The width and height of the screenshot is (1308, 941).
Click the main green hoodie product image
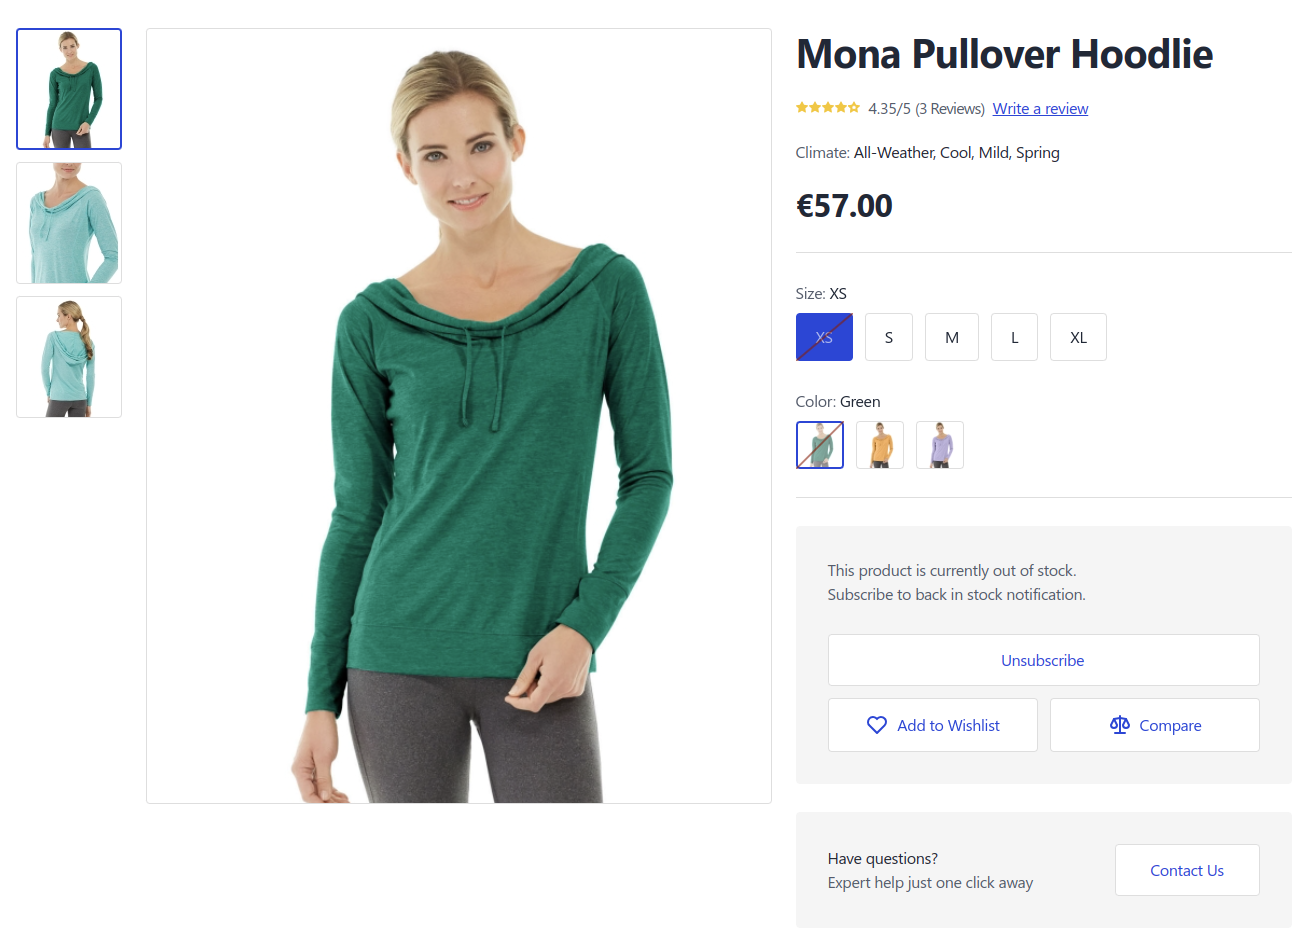(x=459, y=416)
